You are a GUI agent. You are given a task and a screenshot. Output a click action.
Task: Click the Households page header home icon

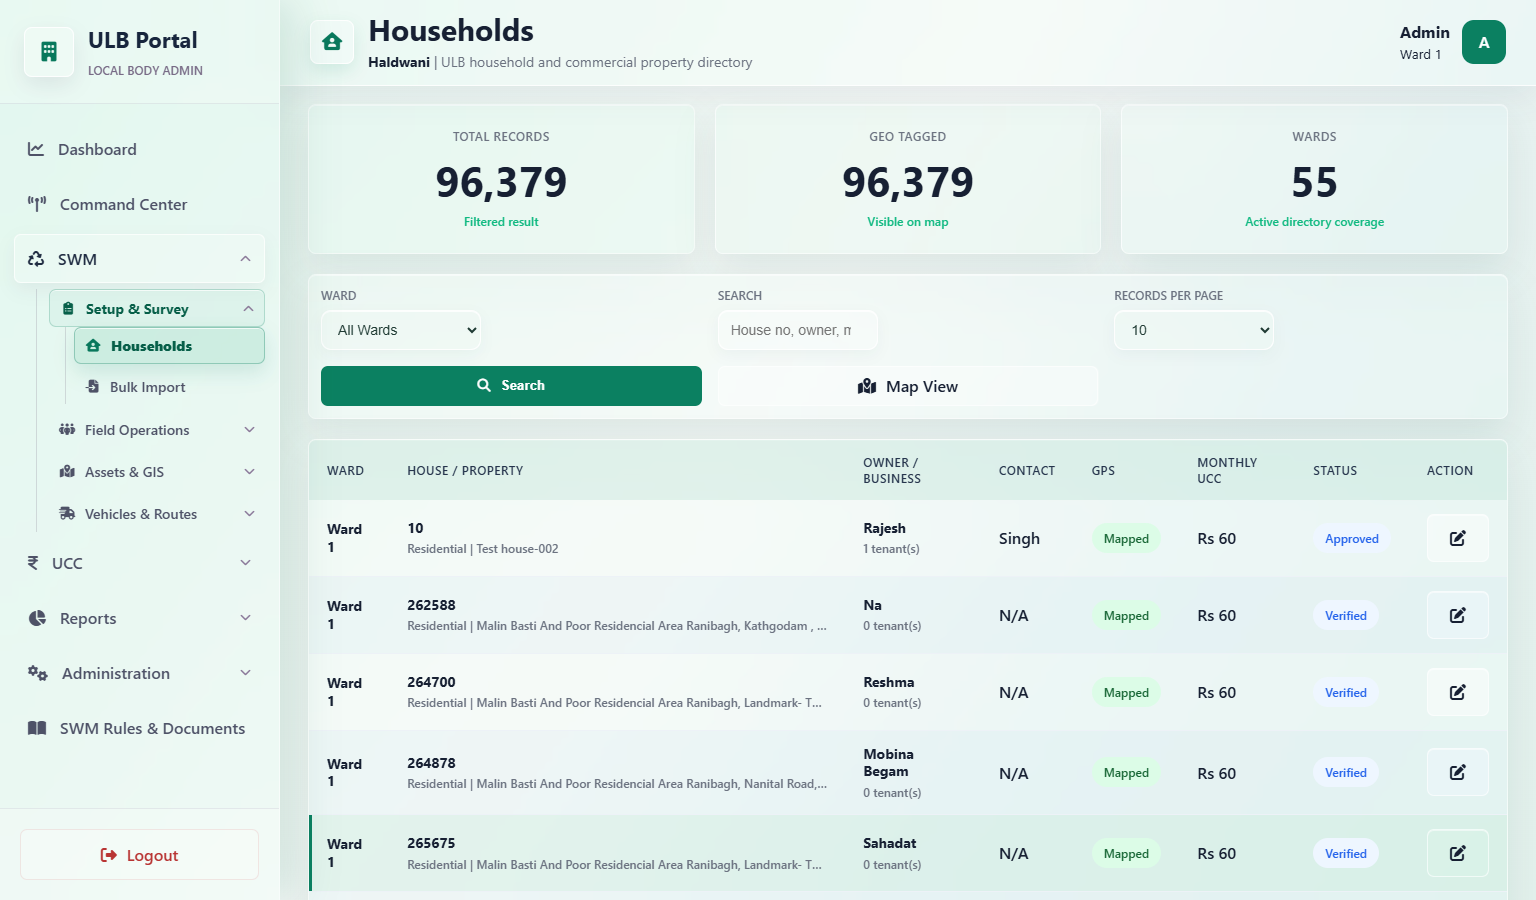pyautogui.click(x=332, y=42)
